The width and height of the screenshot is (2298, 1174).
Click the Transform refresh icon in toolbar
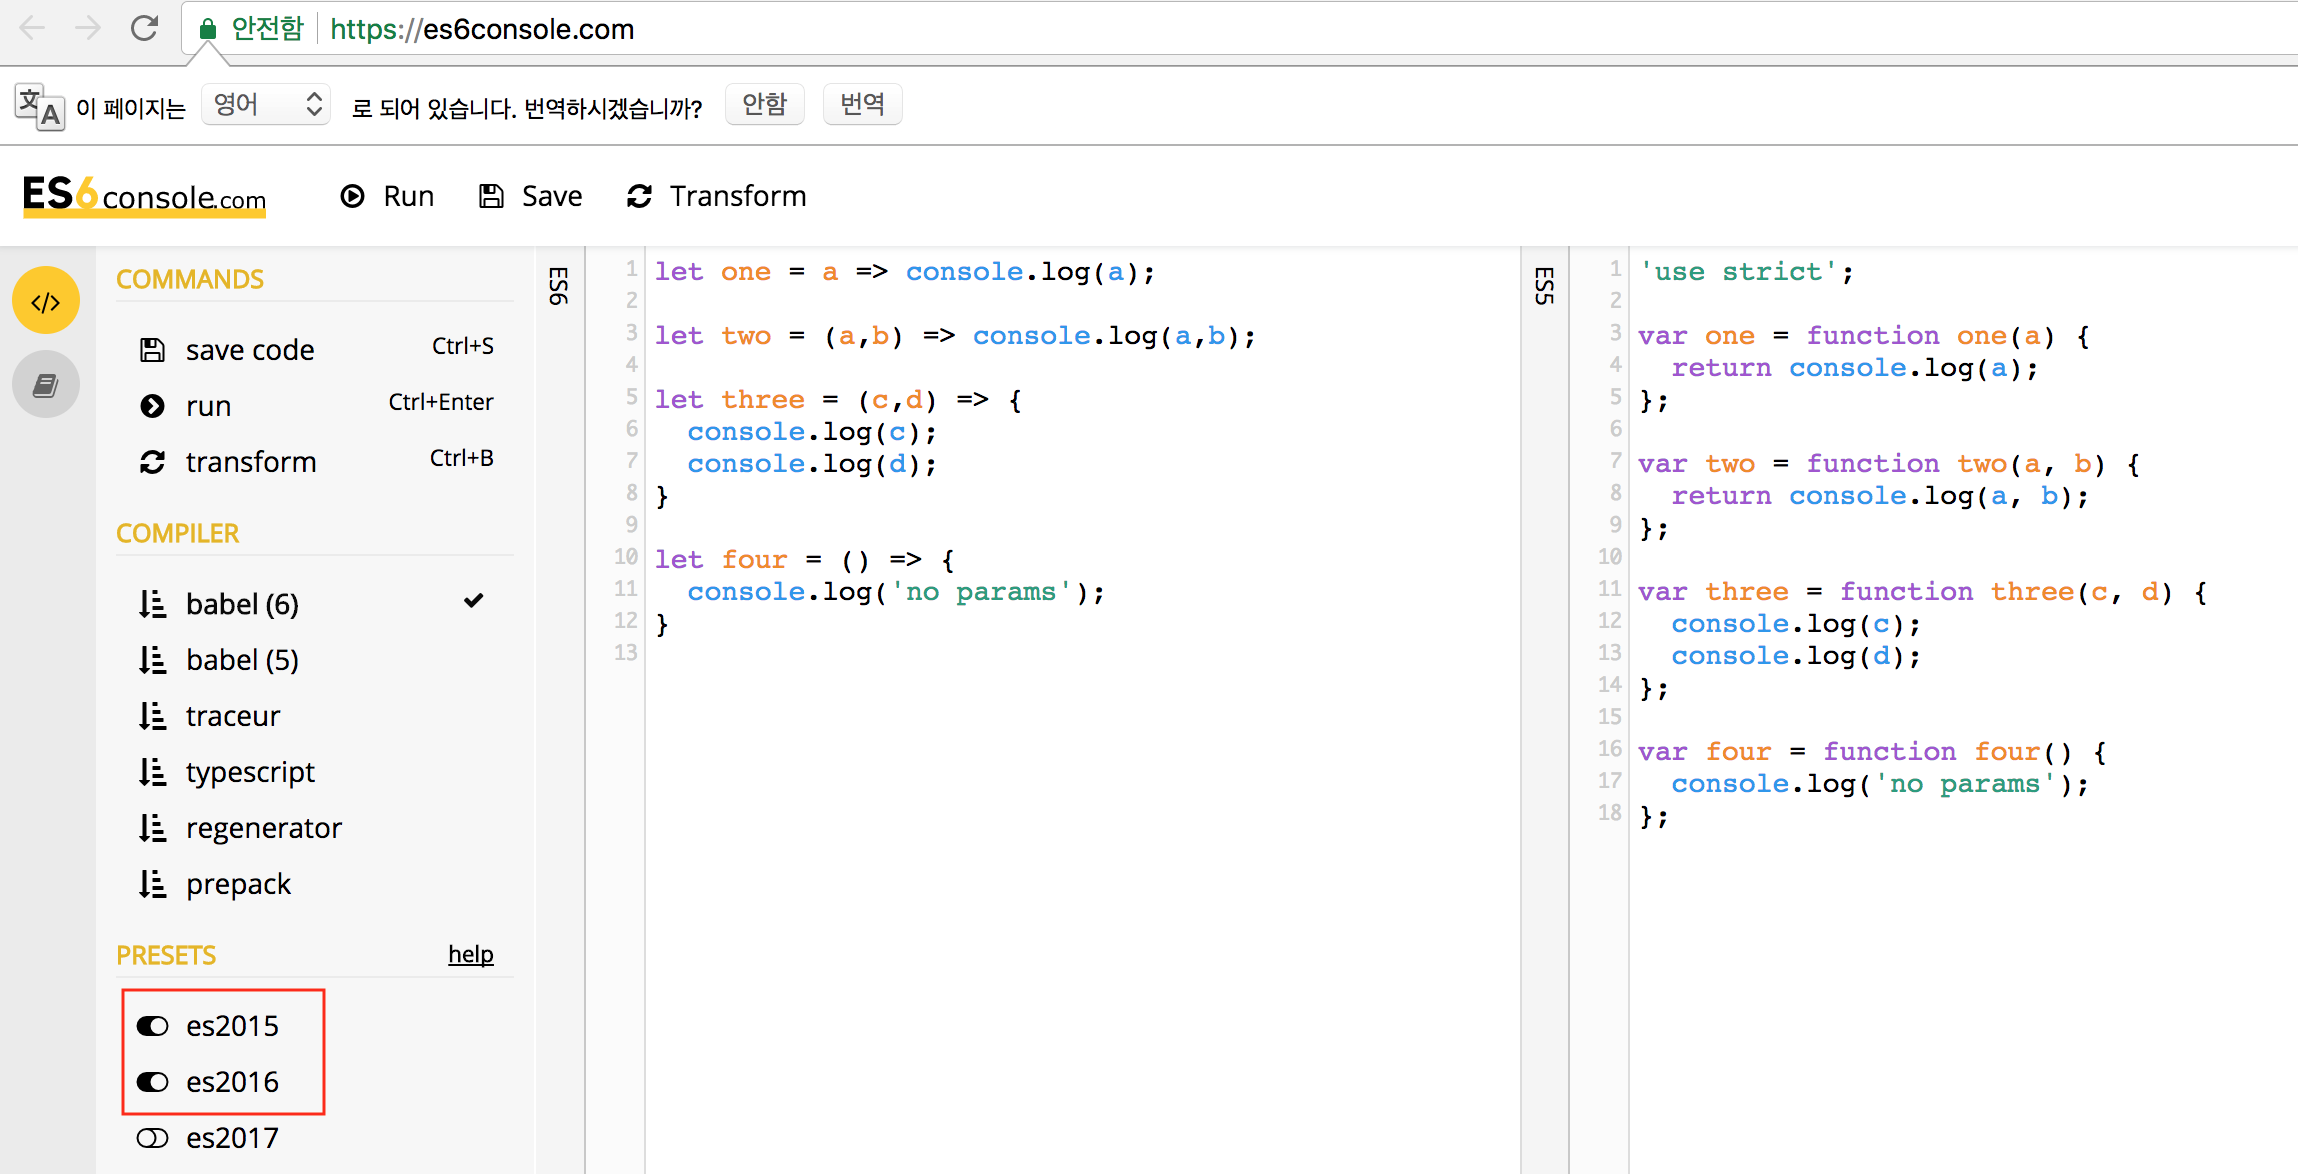tap(640, 196)
